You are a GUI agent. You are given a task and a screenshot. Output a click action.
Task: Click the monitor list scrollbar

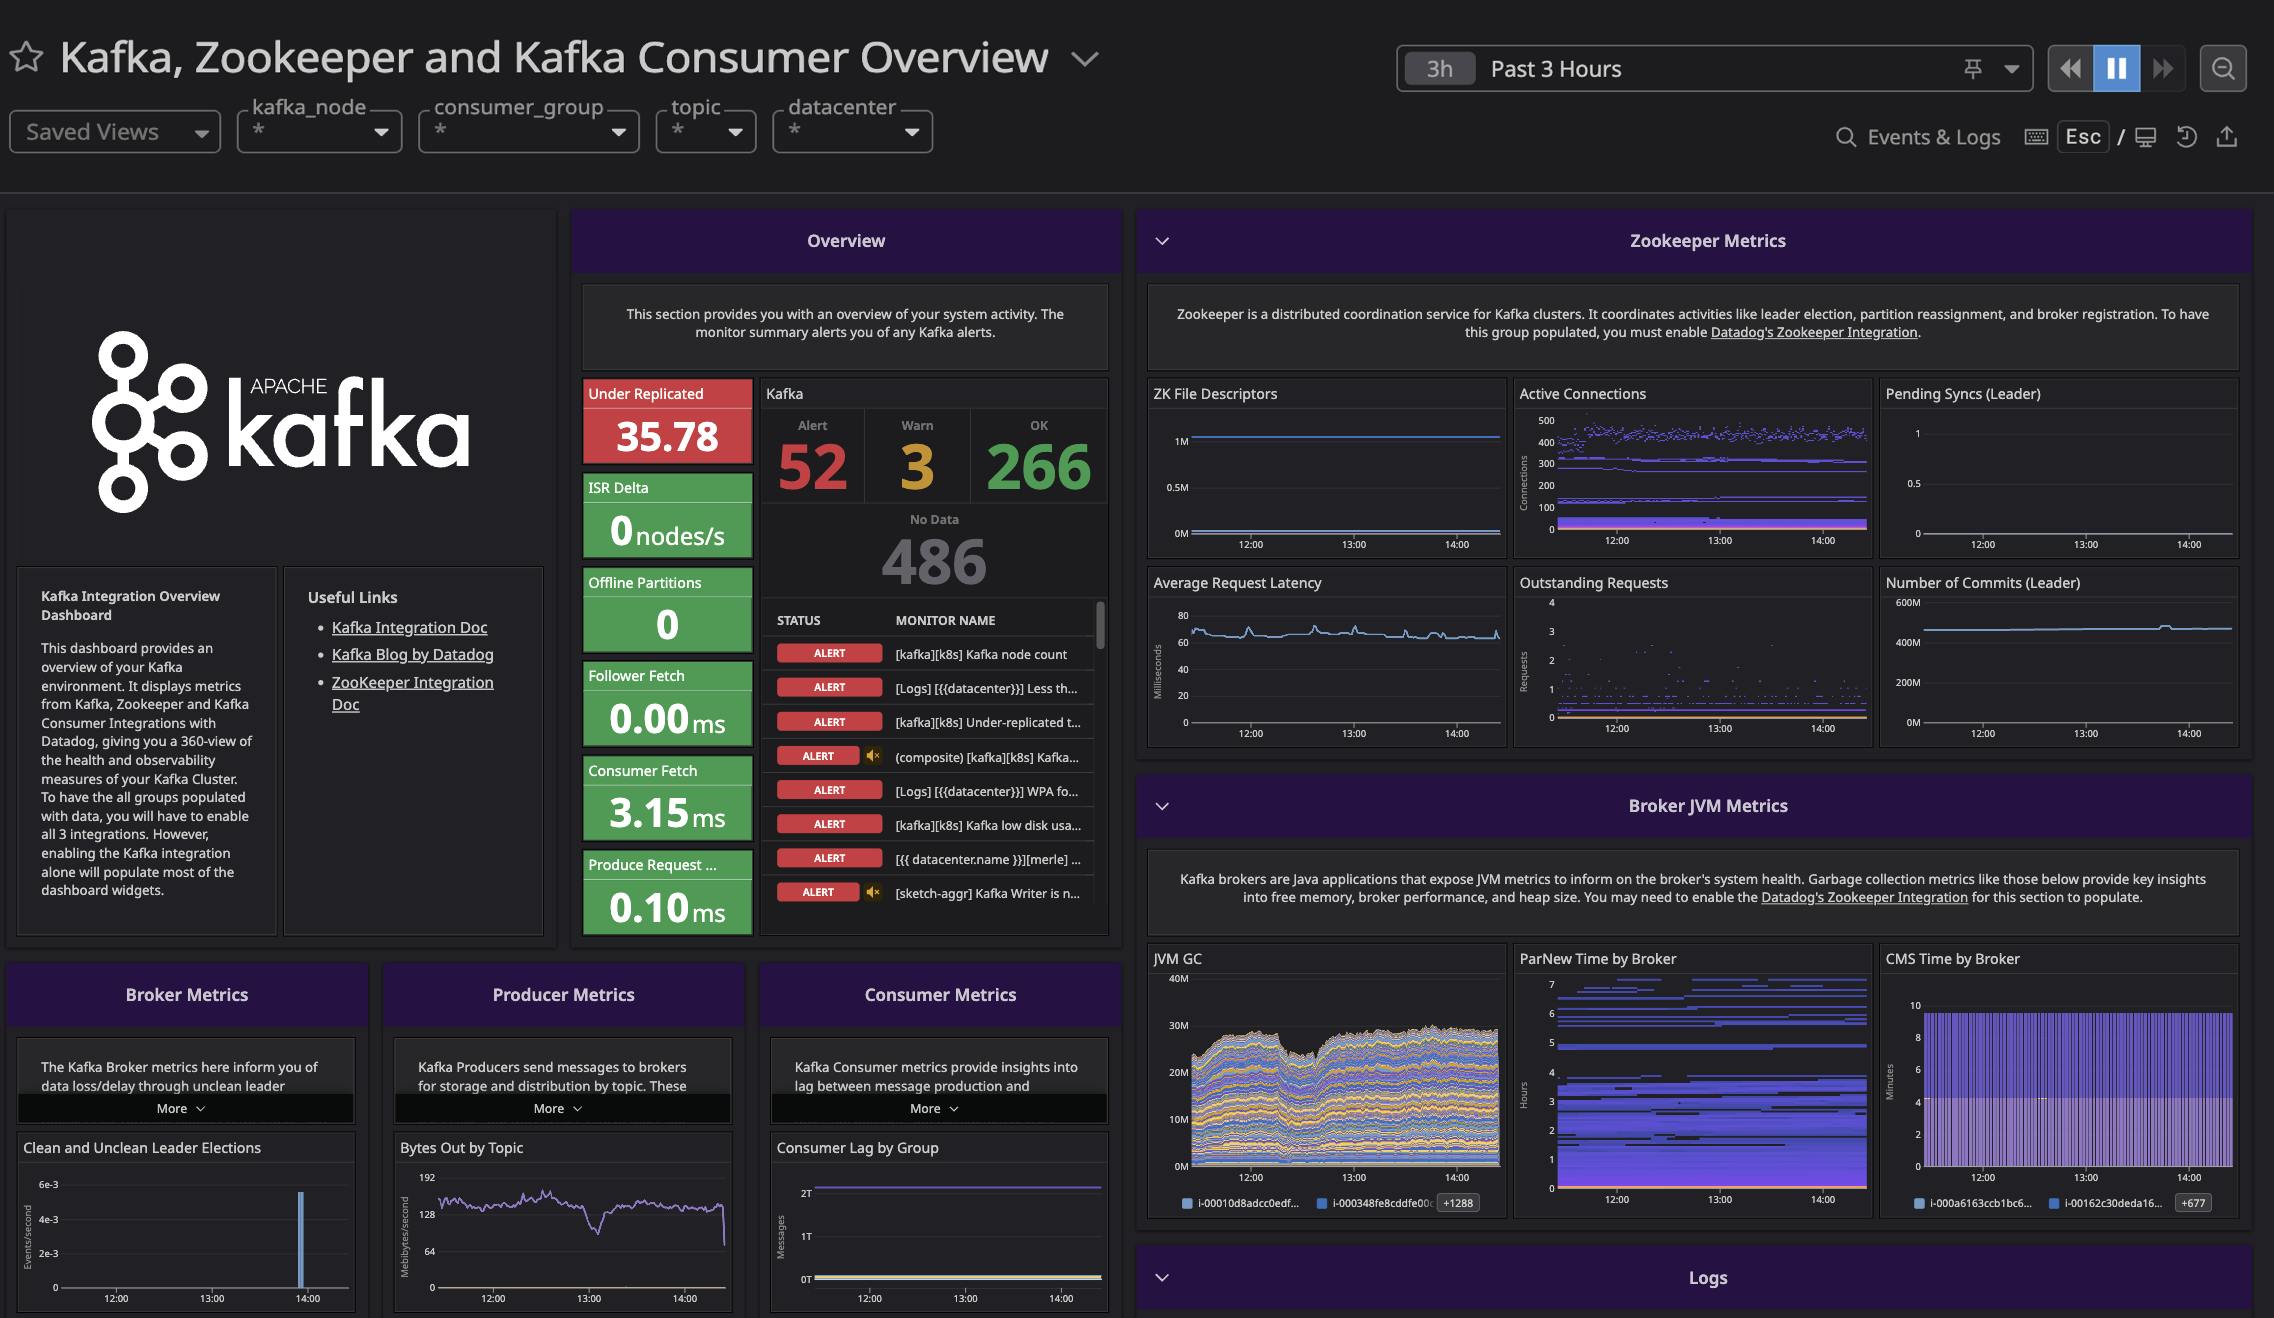1100,625
